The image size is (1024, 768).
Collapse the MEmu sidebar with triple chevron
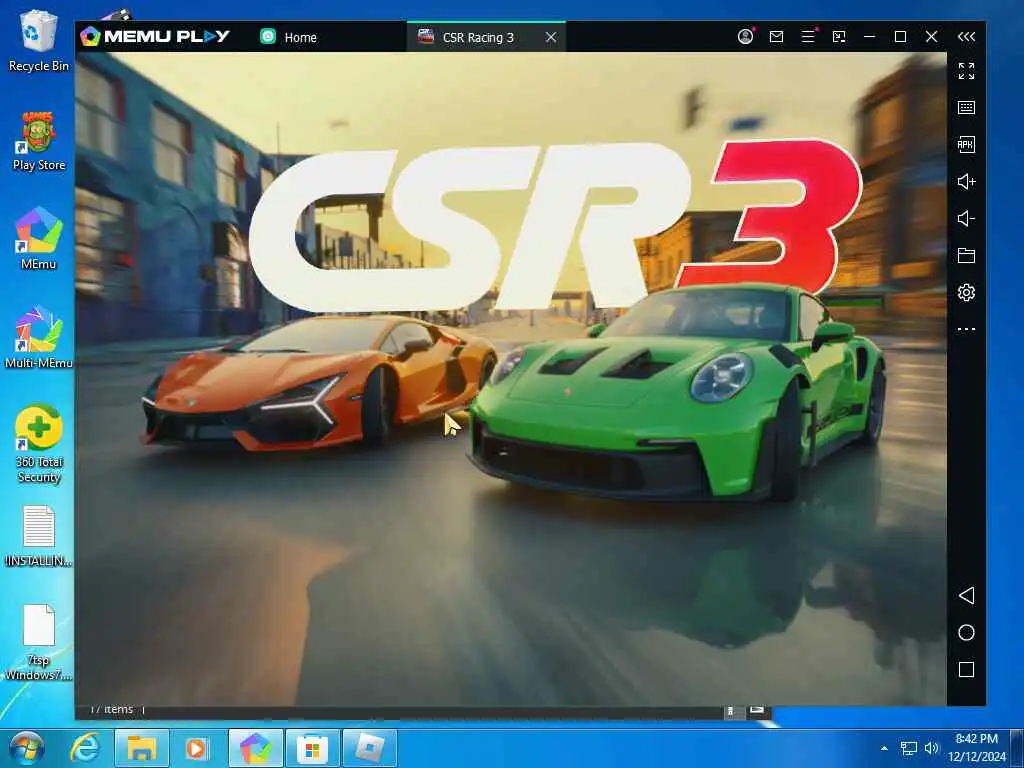967,37
